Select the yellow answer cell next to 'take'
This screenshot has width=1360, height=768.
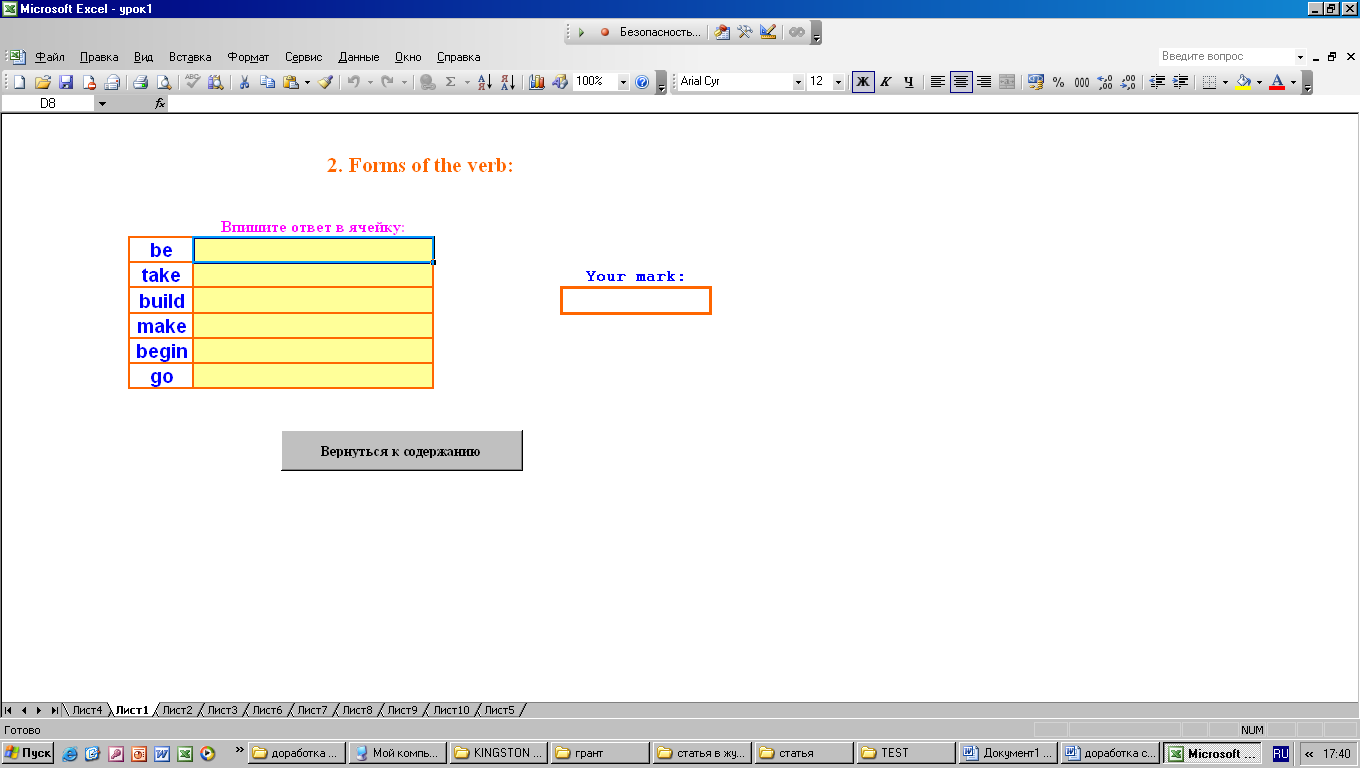click(313, 275)
